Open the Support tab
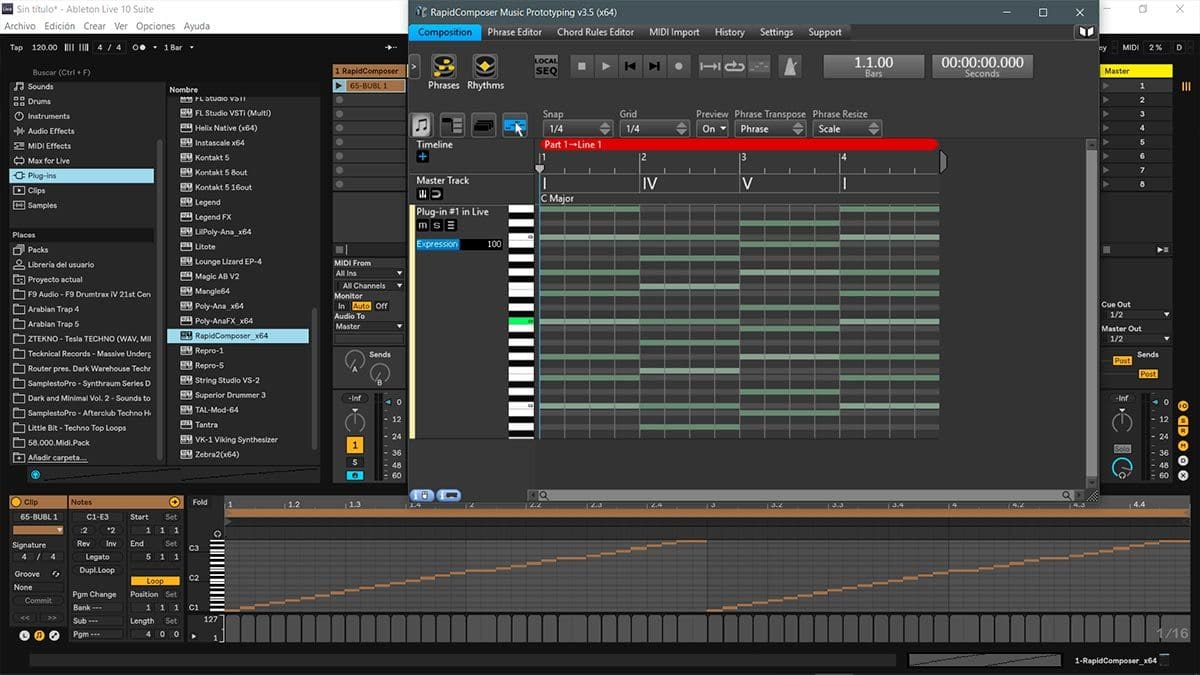The width and height of the screenshot is (1200, 675). point(825,32)
